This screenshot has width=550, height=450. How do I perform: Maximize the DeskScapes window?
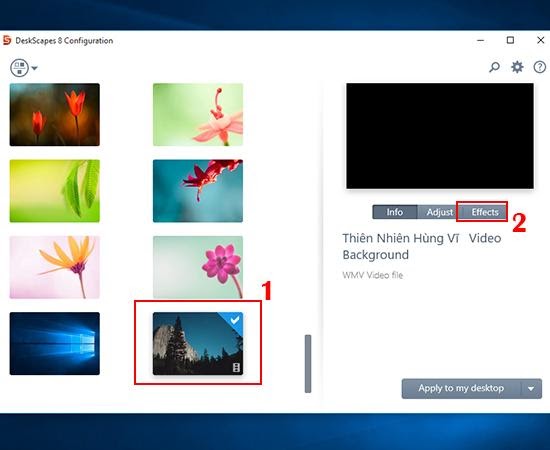point(510,40)
